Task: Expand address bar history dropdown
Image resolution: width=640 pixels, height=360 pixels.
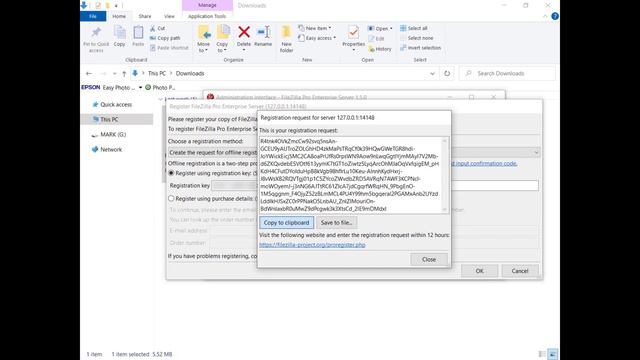Action: 432,73
